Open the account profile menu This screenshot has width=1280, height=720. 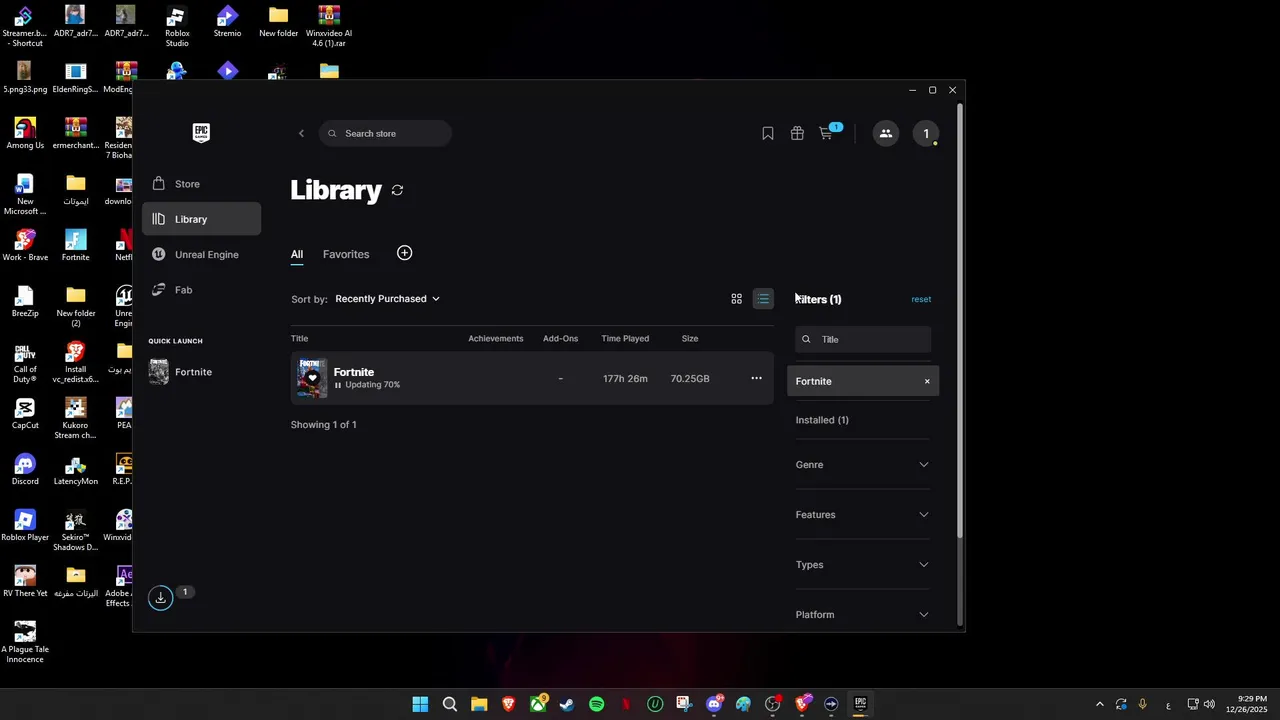pyautogui.click(x=926, y=133)
